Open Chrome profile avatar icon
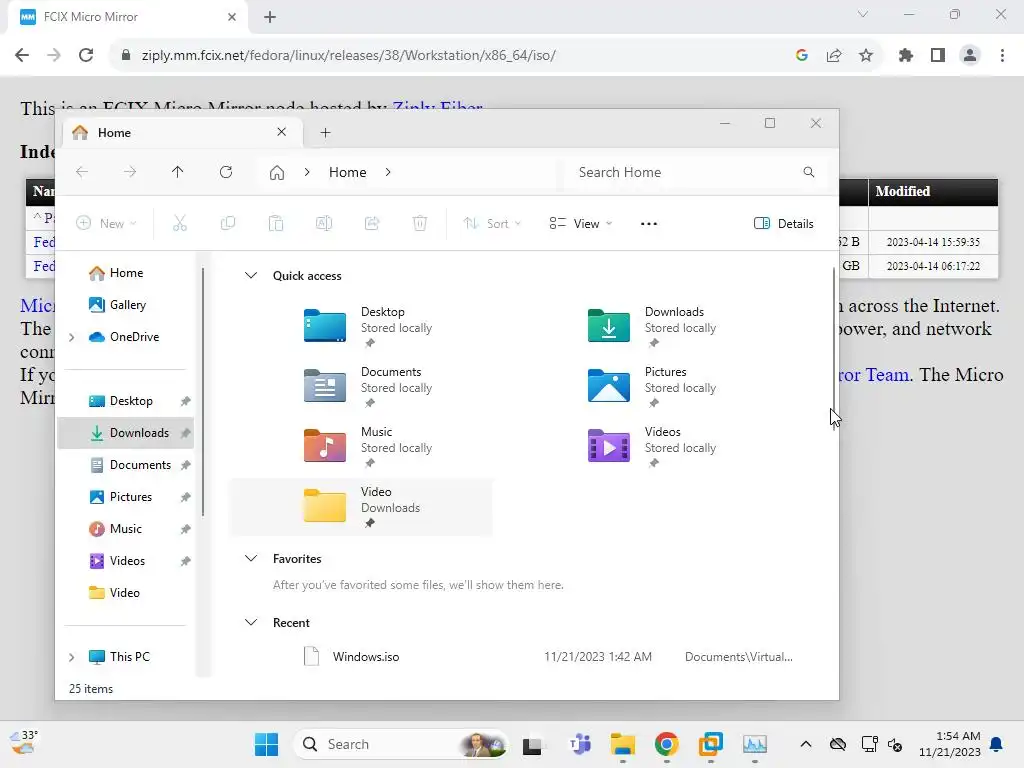1024x768 pixels. (x=970, y=56)
